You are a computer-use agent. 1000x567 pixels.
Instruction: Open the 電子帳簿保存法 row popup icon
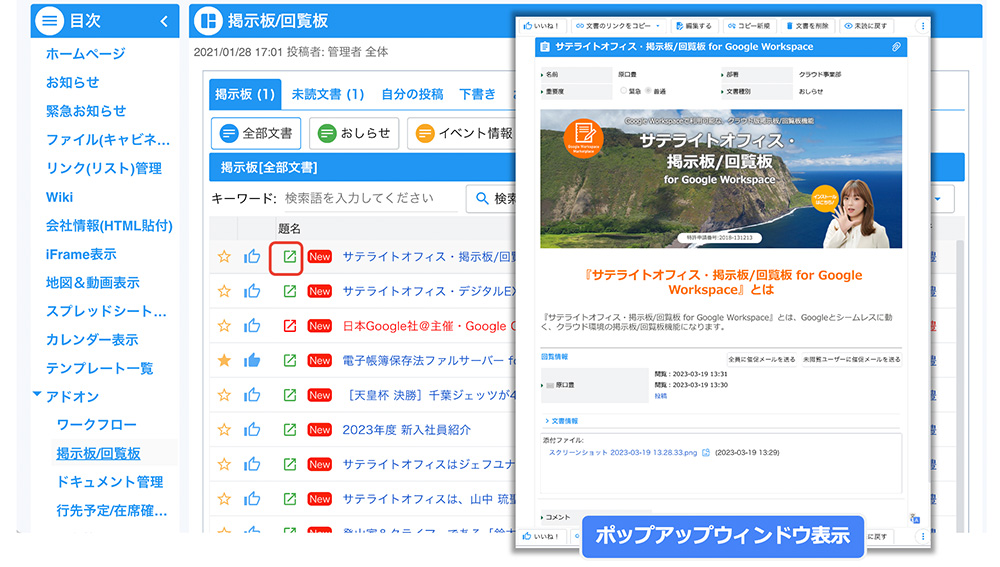pos(290,360)
